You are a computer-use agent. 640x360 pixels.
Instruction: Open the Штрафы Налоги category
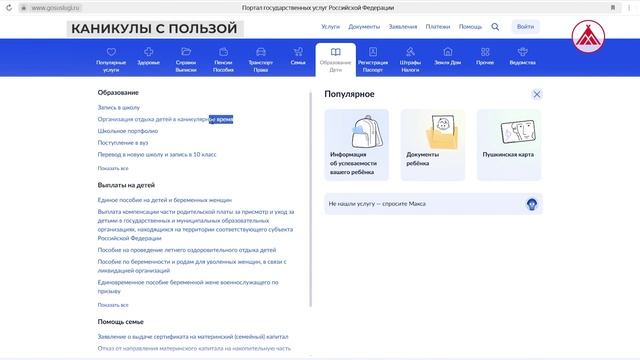pyautogui.click(x=410, y=60)
